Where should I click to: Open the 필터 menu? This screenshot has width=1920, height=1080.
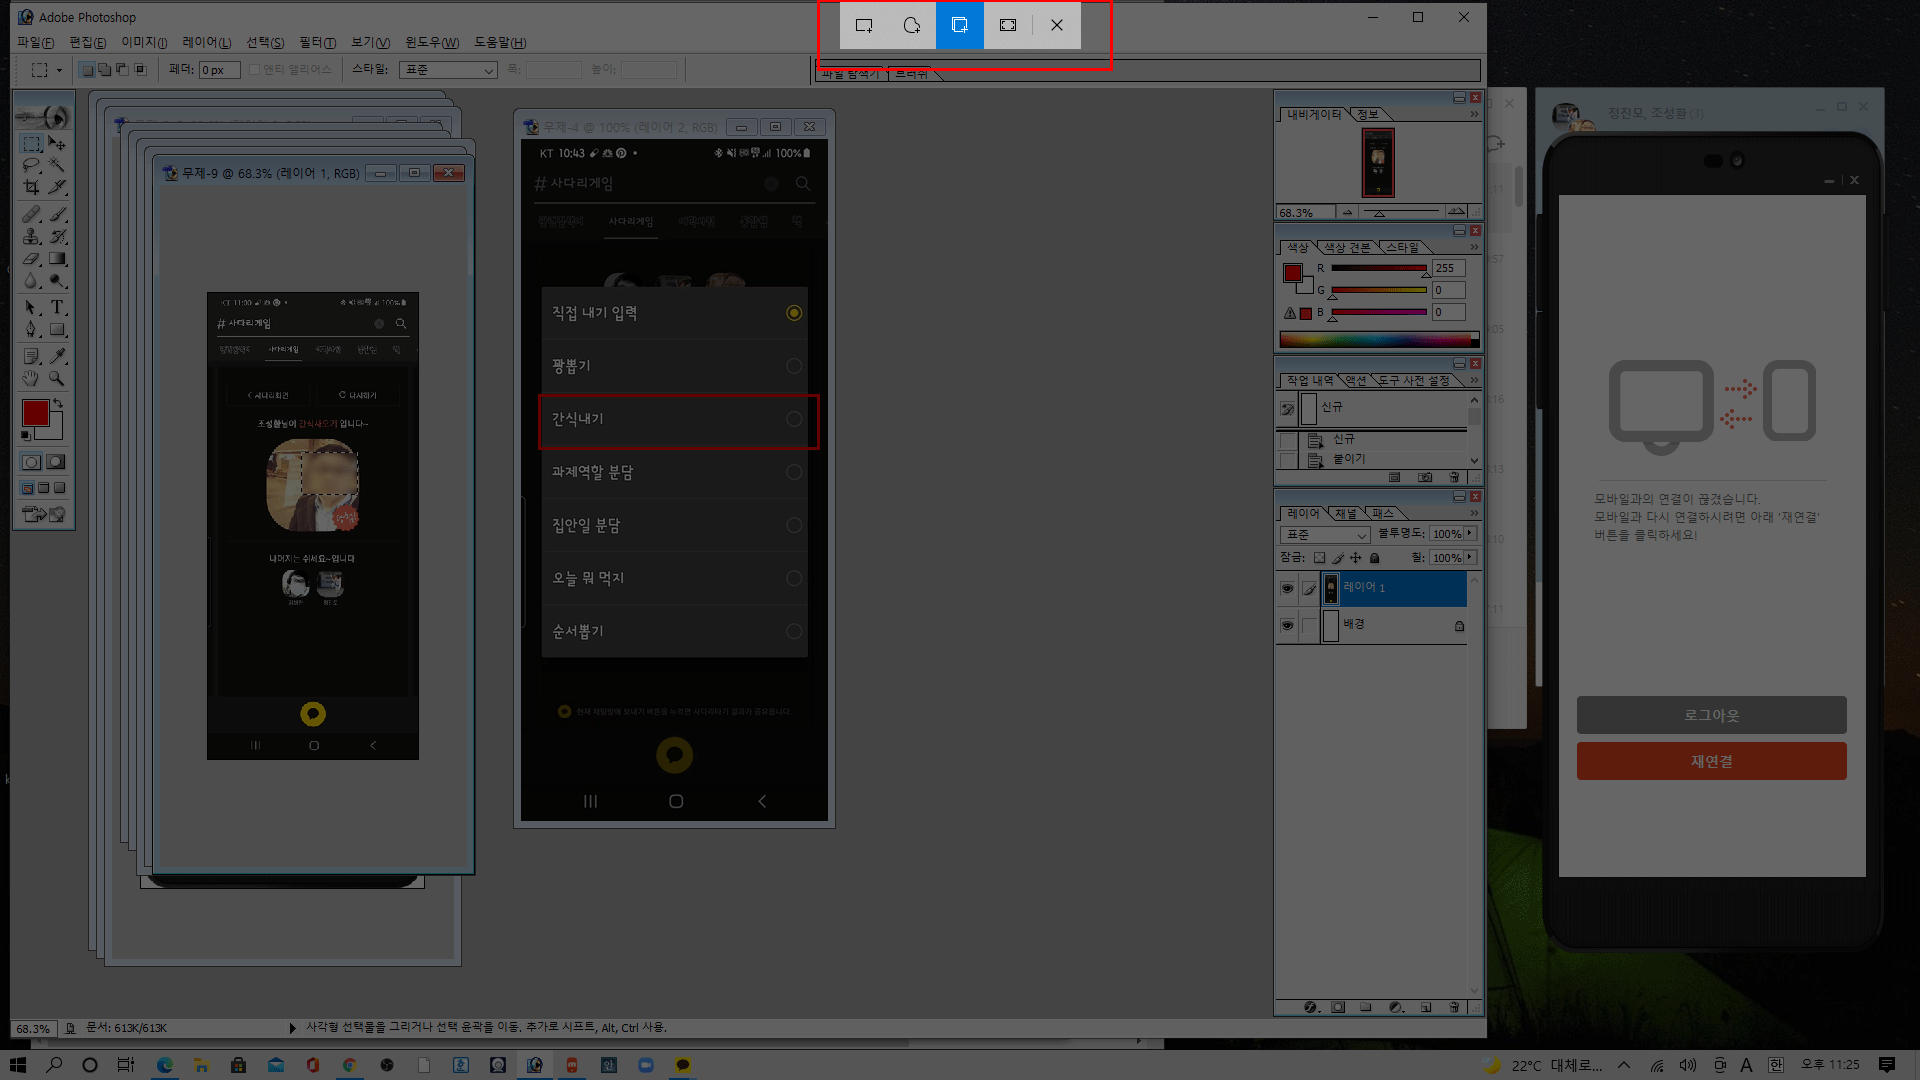click(317, 42)
